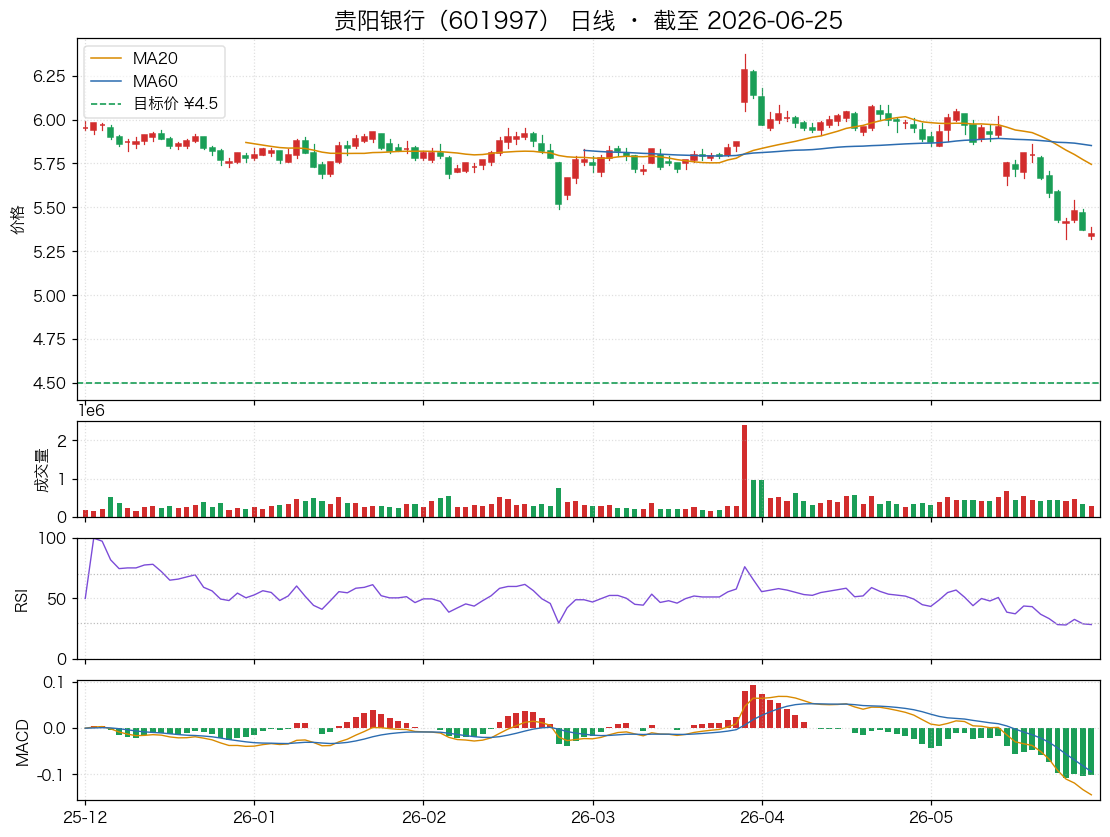Click the 26-02 date tick label

(423, 817)
